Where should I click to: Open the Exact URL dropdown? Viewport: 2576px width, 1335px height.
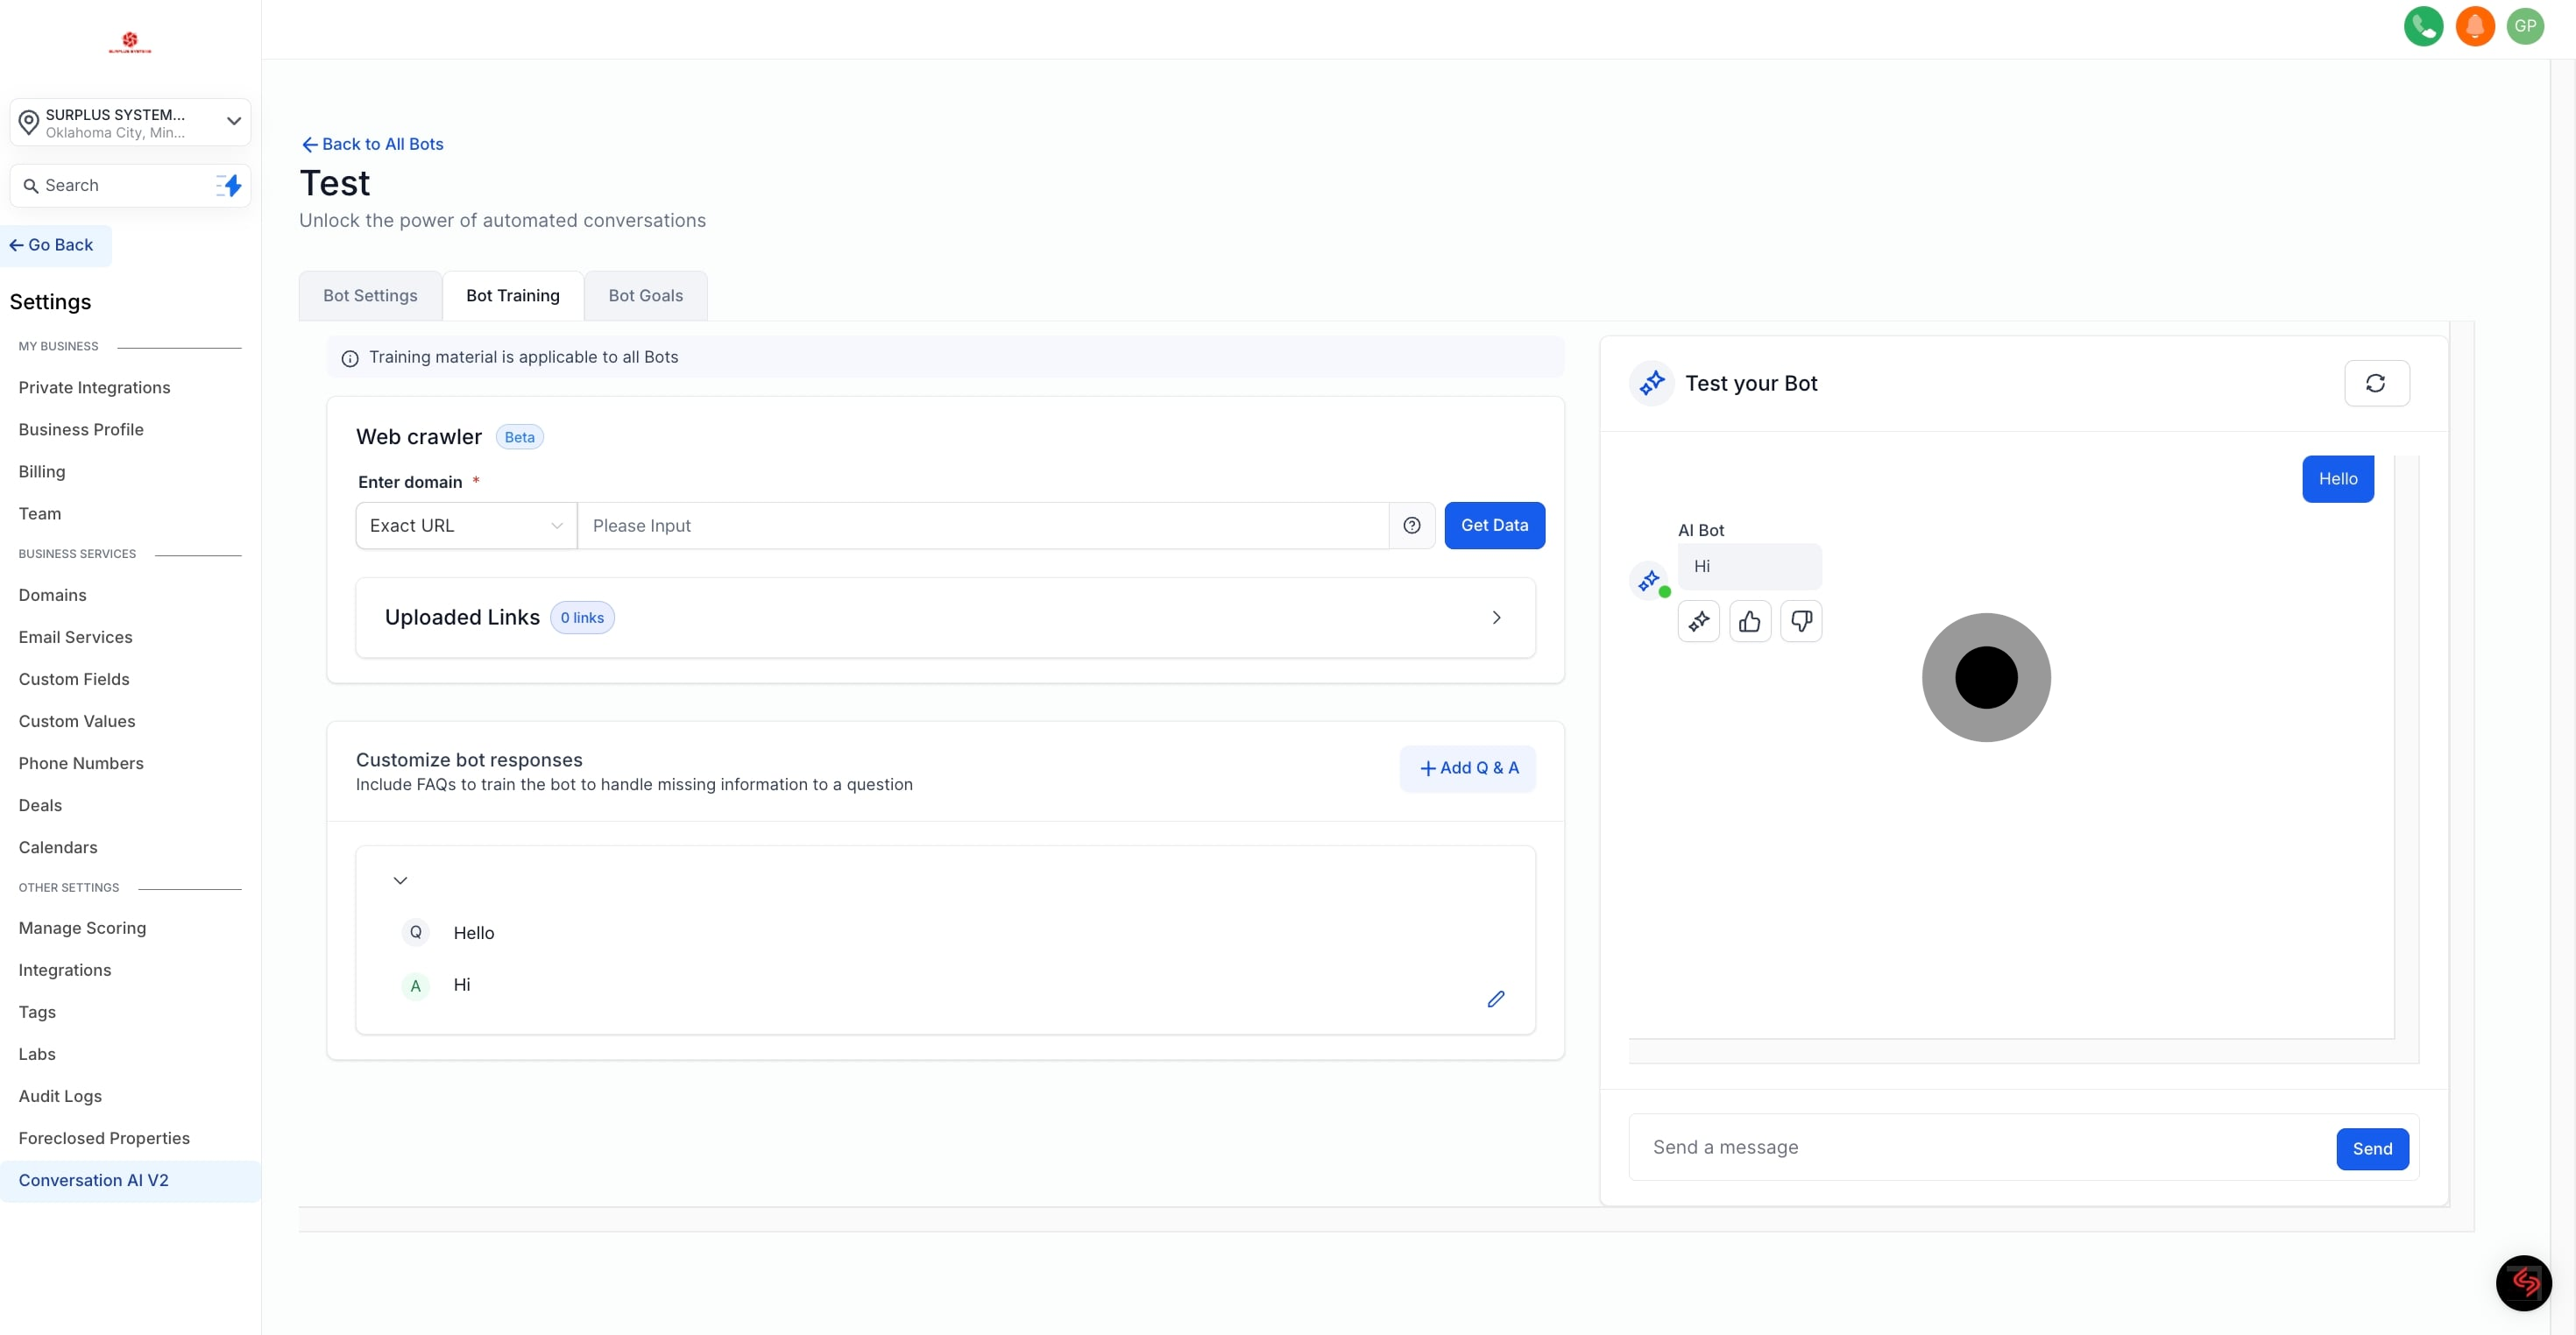coord(466,526)
